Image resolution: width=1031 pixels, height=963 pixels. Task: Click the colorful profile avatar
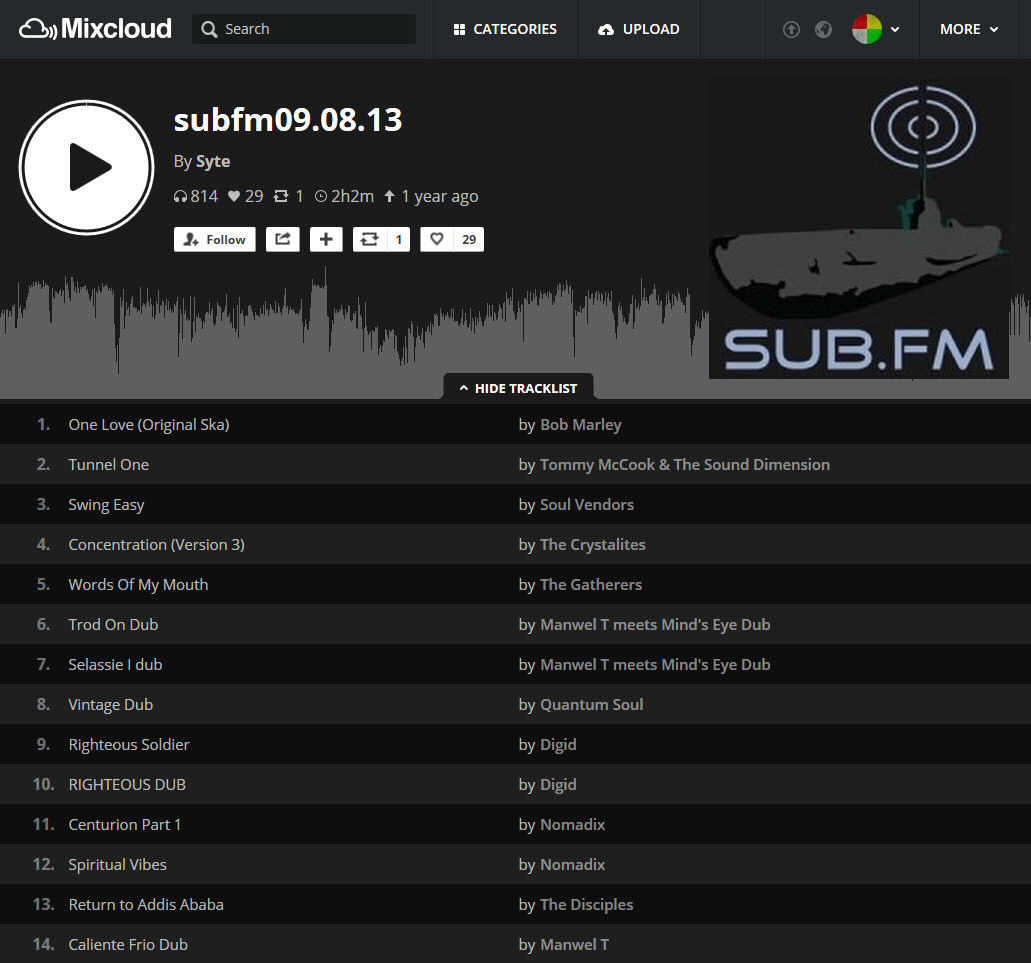click(867, 29)
